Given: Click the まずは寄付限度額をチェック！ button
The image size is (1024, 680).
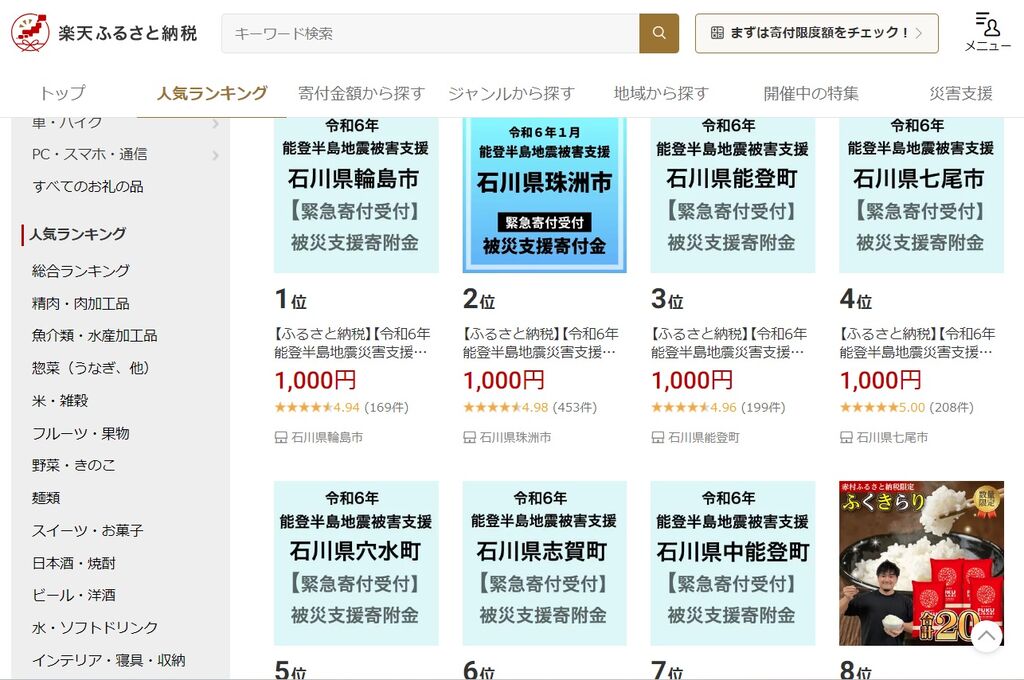Looking at the screenshot, I should coord(816,33).
